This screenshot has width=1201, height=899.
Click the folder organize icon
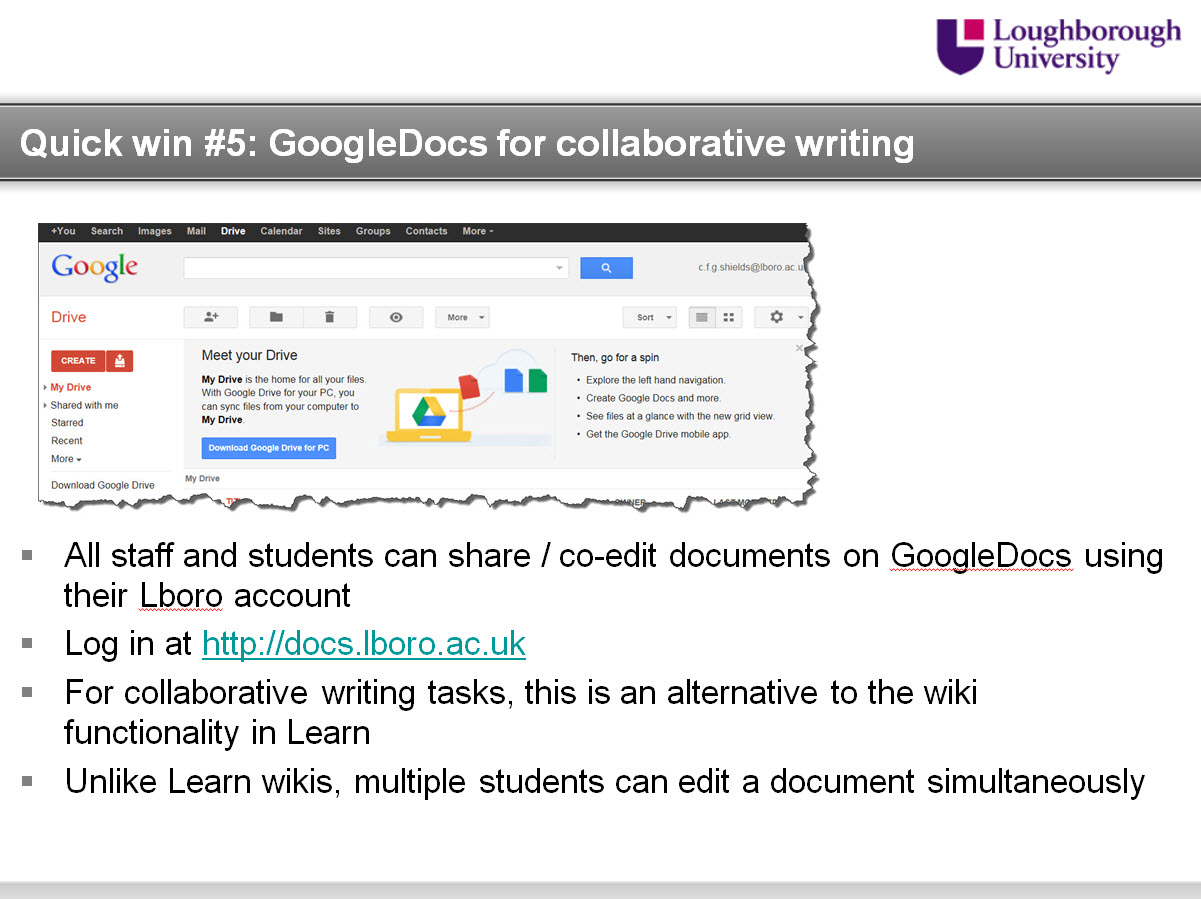pos(276,317)
